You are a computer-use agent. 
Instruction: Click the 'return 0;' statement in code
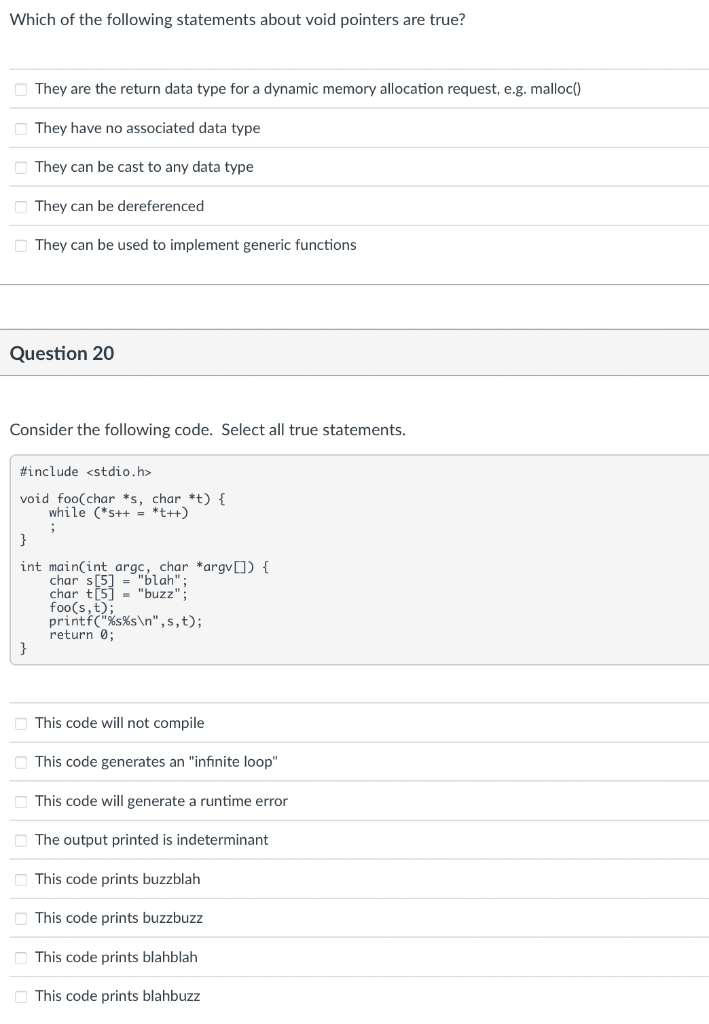[82, 634]
